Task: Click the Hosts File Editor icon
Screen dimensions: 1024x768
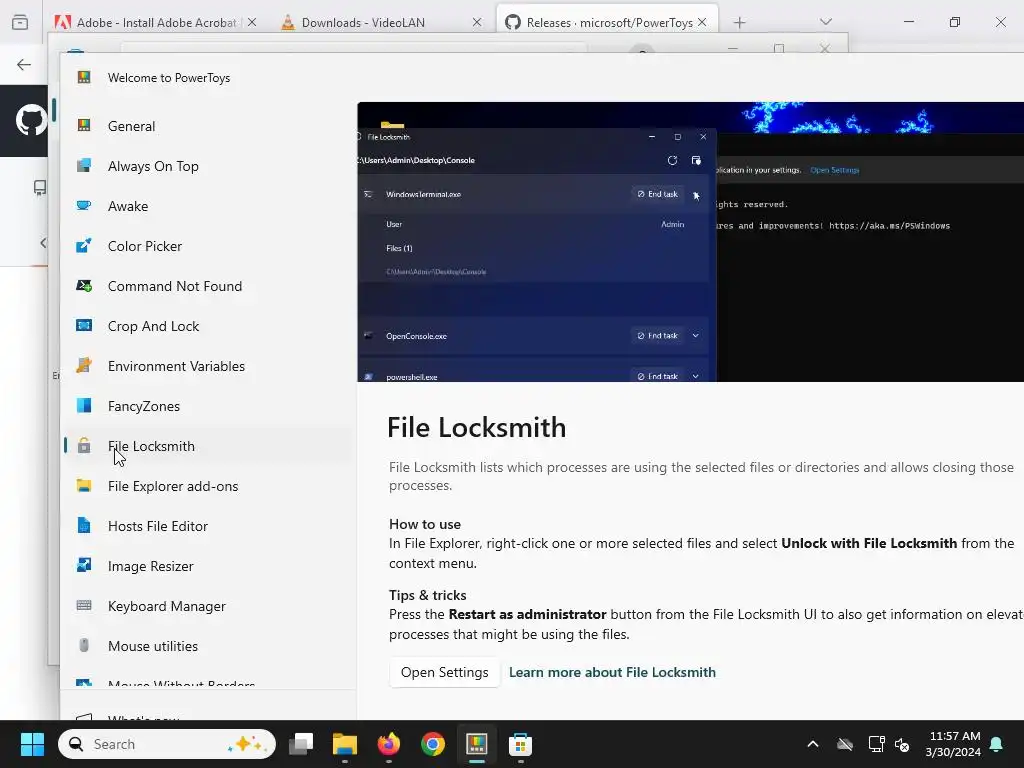Action: coord(84,525)
